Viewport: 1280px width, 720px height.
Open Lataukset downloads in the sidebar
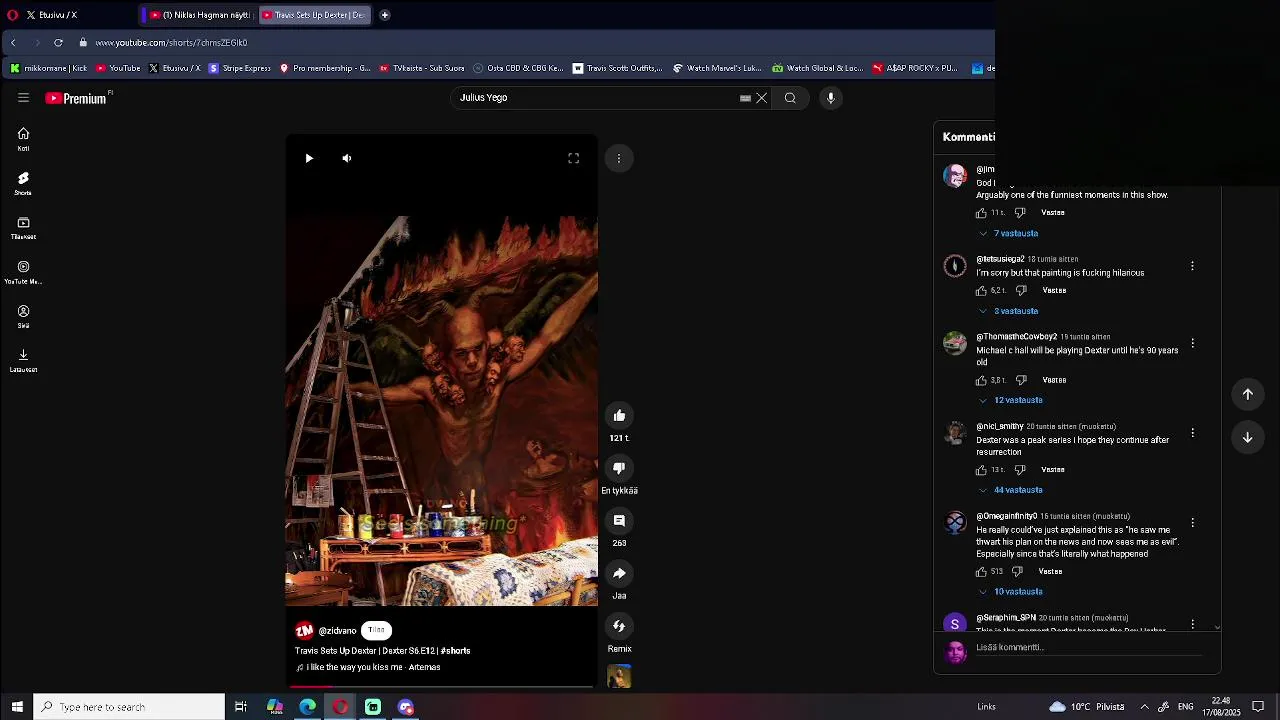(23, 360)
